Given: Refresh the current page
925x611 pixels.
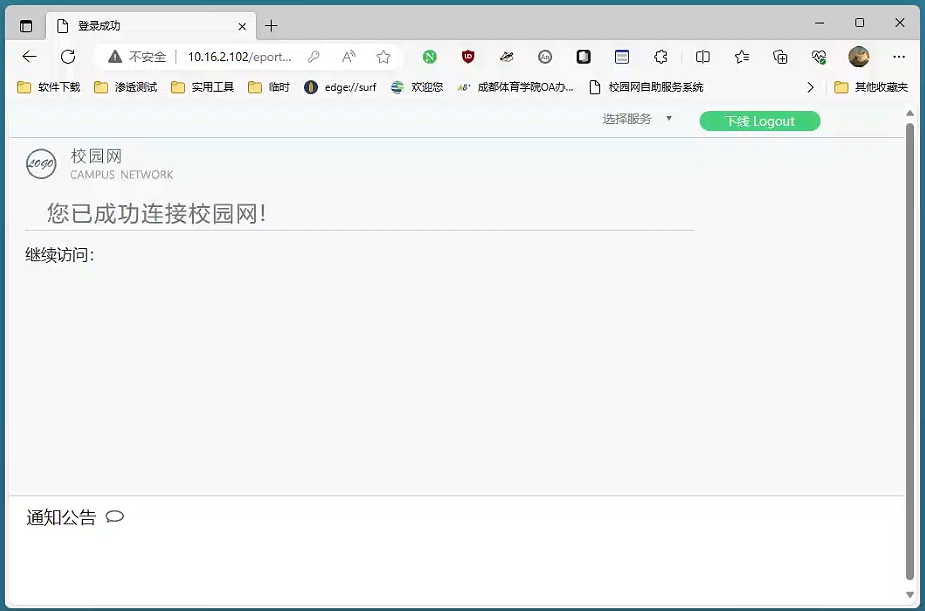Looking at the screenshot, I should tap(68, 57).
